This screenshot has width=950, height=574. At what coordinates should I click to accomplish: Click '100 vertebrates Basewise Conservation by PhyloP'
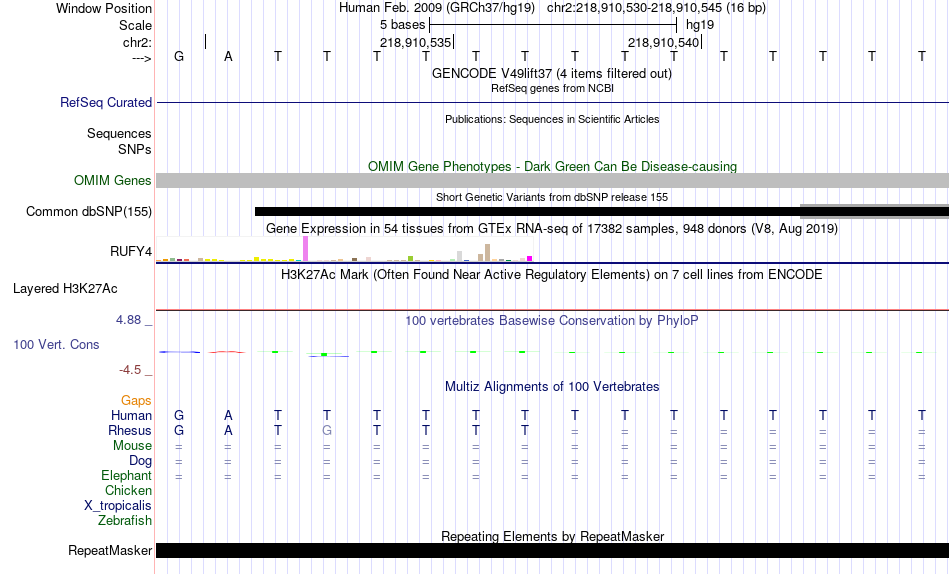[552, 321]
